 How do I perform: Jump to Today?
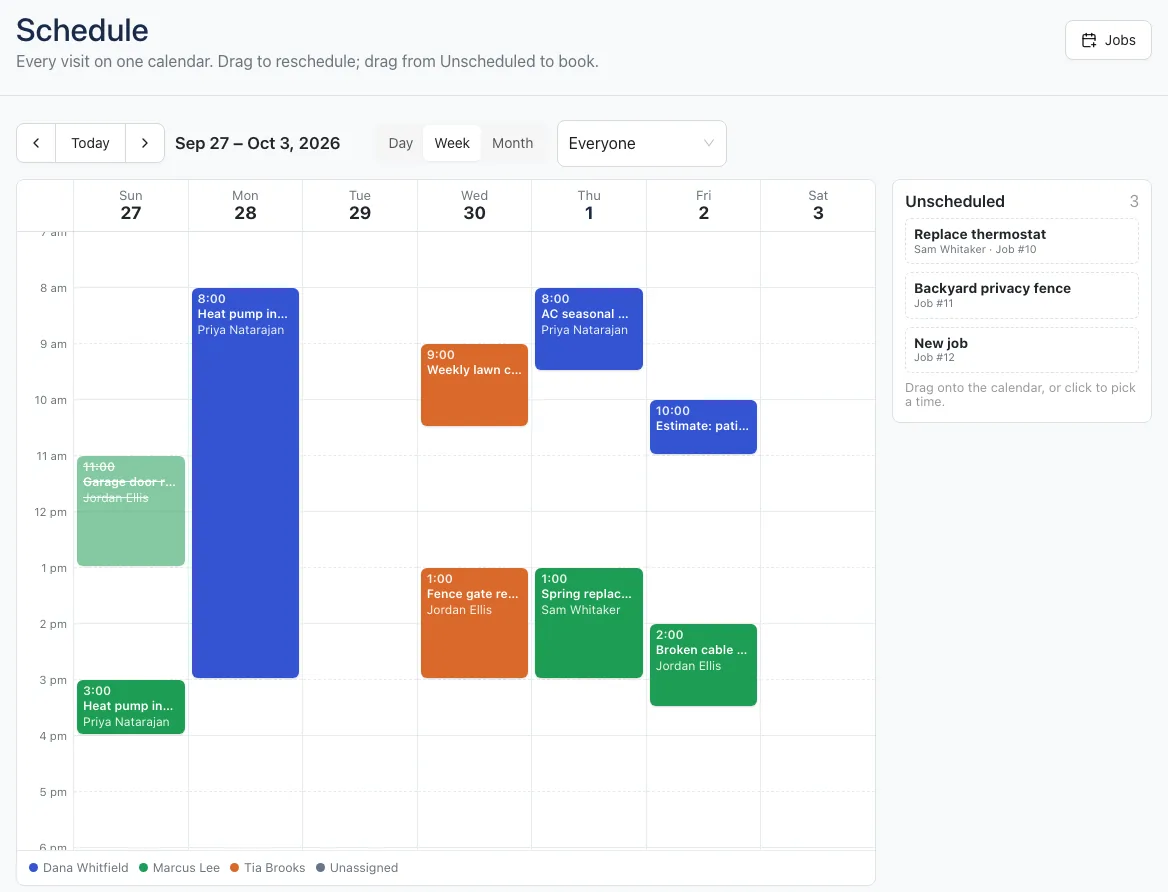tap(90, 143)
